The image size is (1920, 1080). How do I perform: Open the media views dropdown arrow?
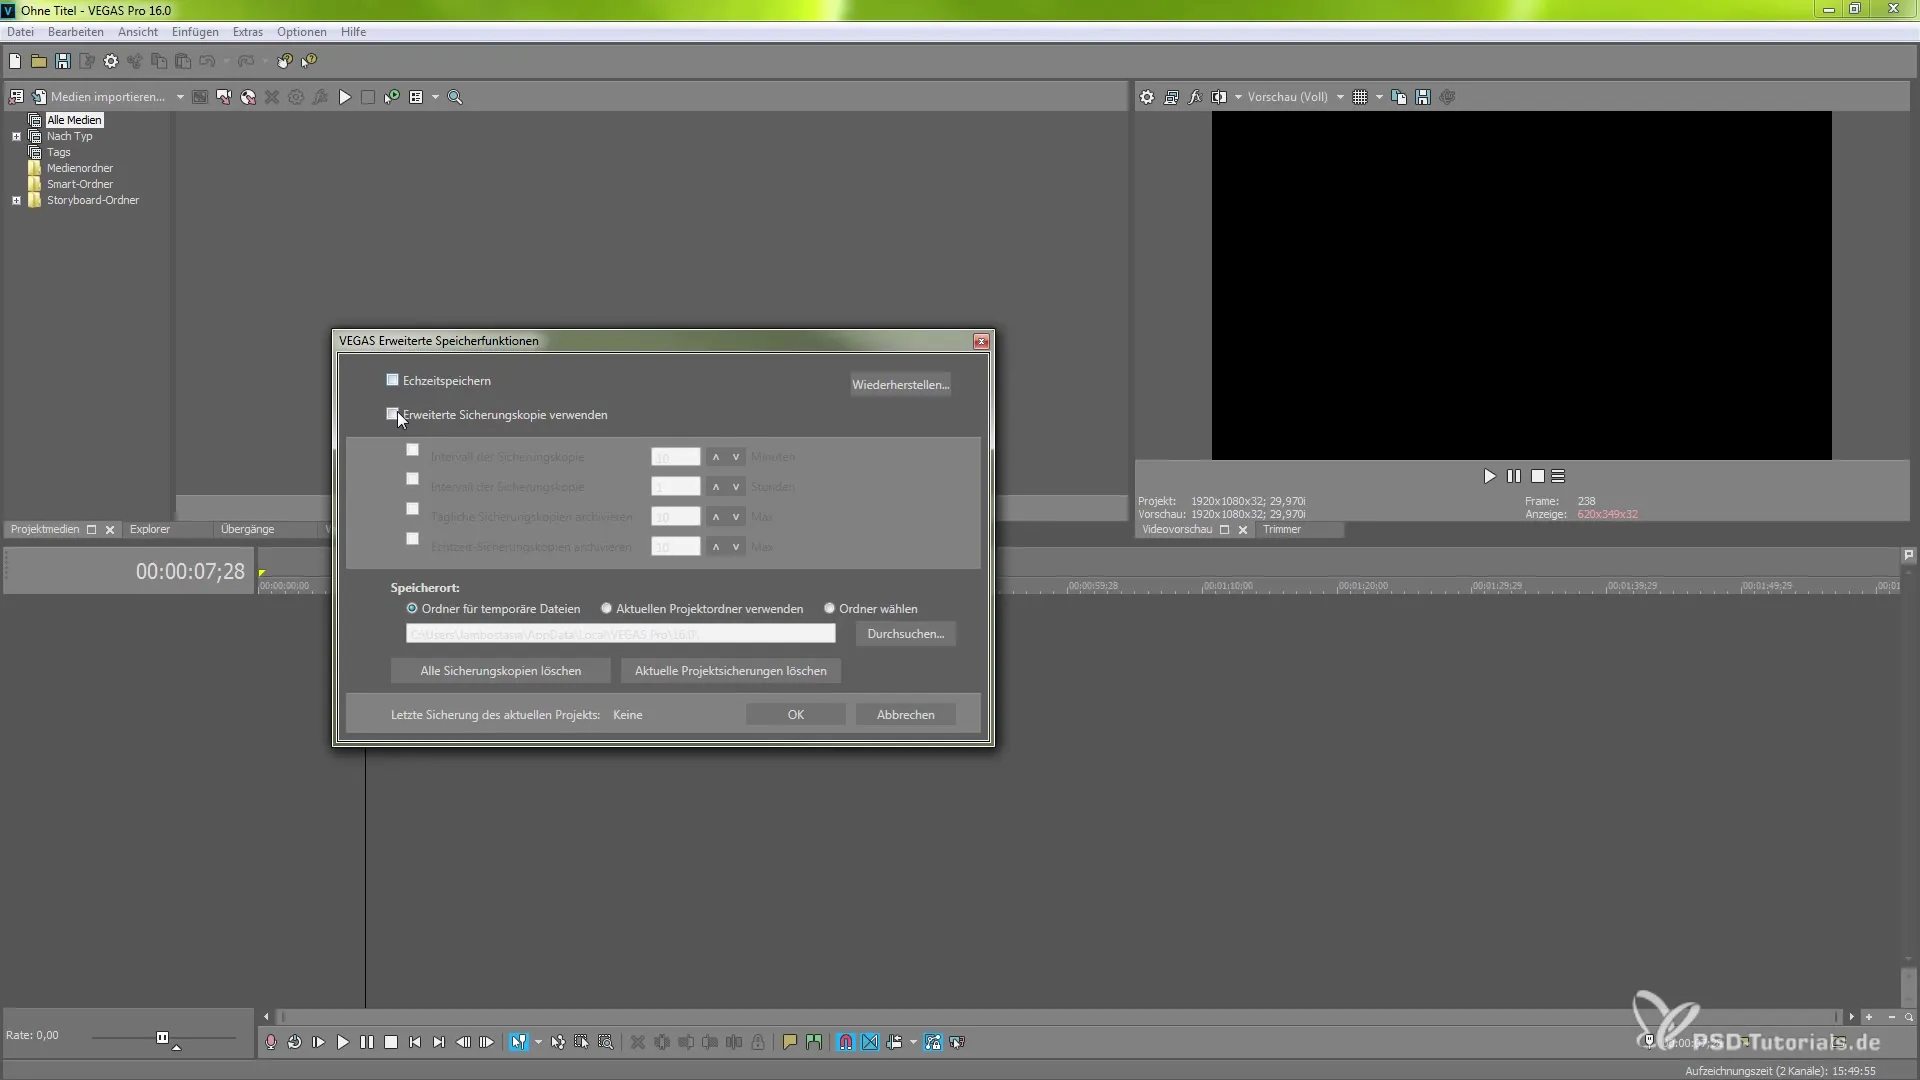pyautogui.click(x=435, y=97)
